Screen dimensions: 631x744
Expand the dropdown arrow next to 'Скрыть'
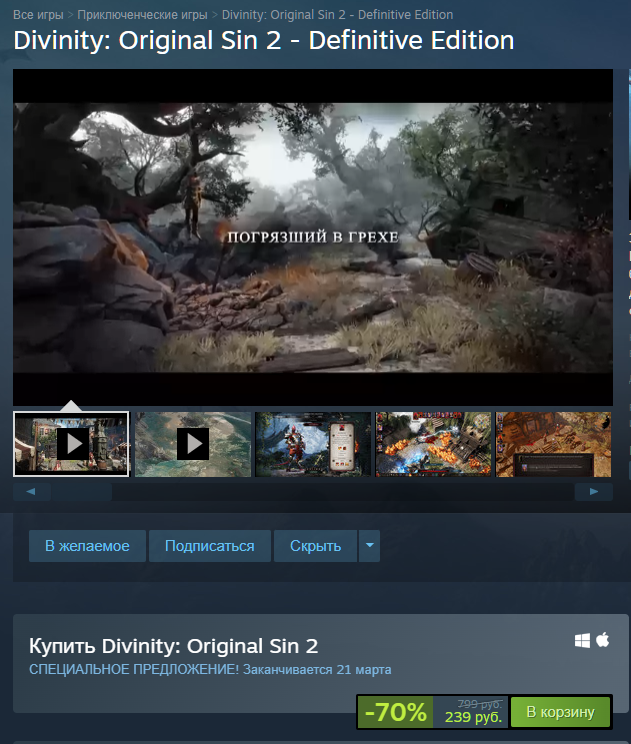370,546
